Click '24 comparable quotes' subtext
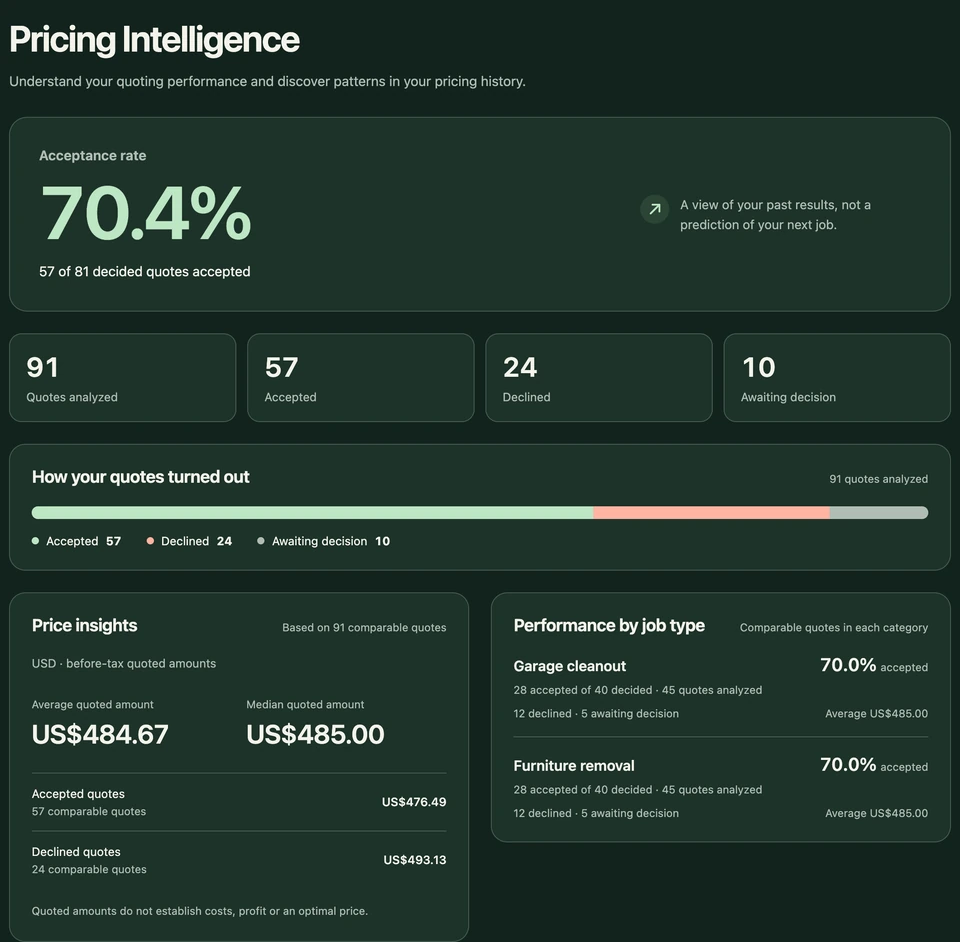The height and width of the screenshot is (942, 960). point(89,870)
